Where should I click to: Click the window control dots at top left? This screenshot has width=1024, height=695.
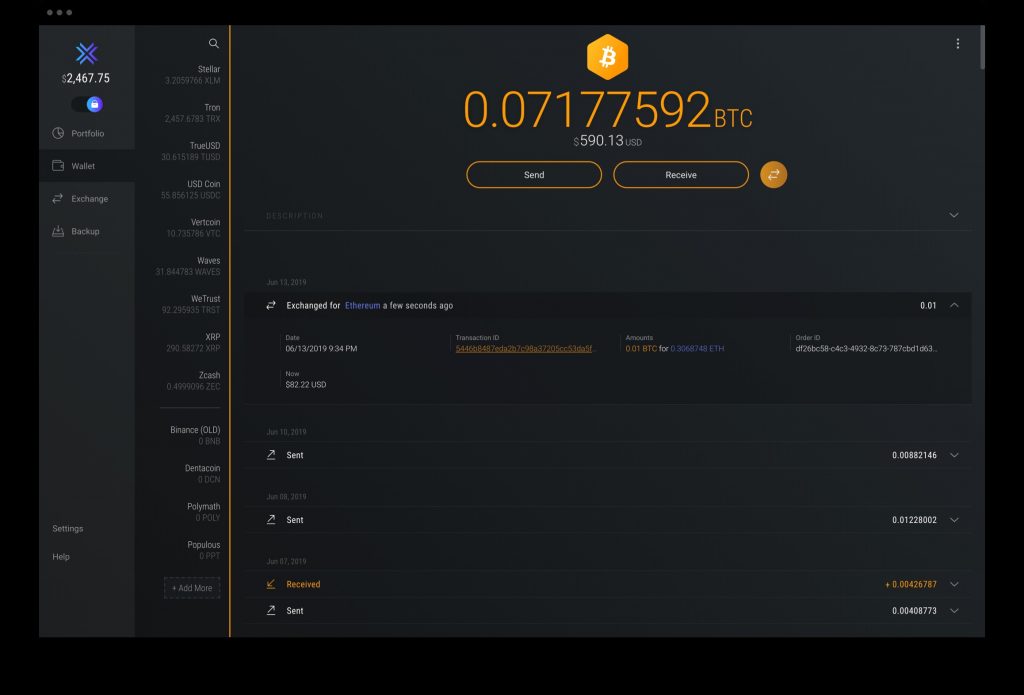tap(59, 12)
